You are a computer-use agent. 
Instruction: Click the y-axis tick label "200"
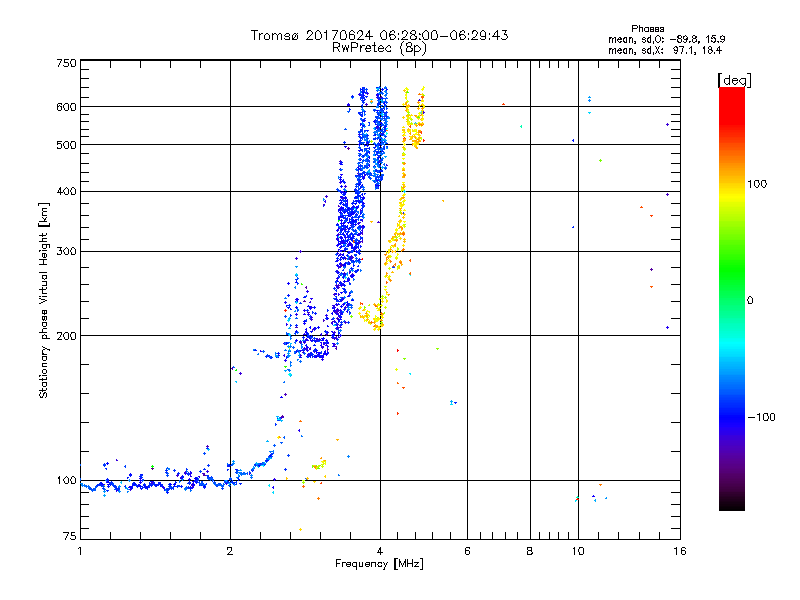pos(66,336)
